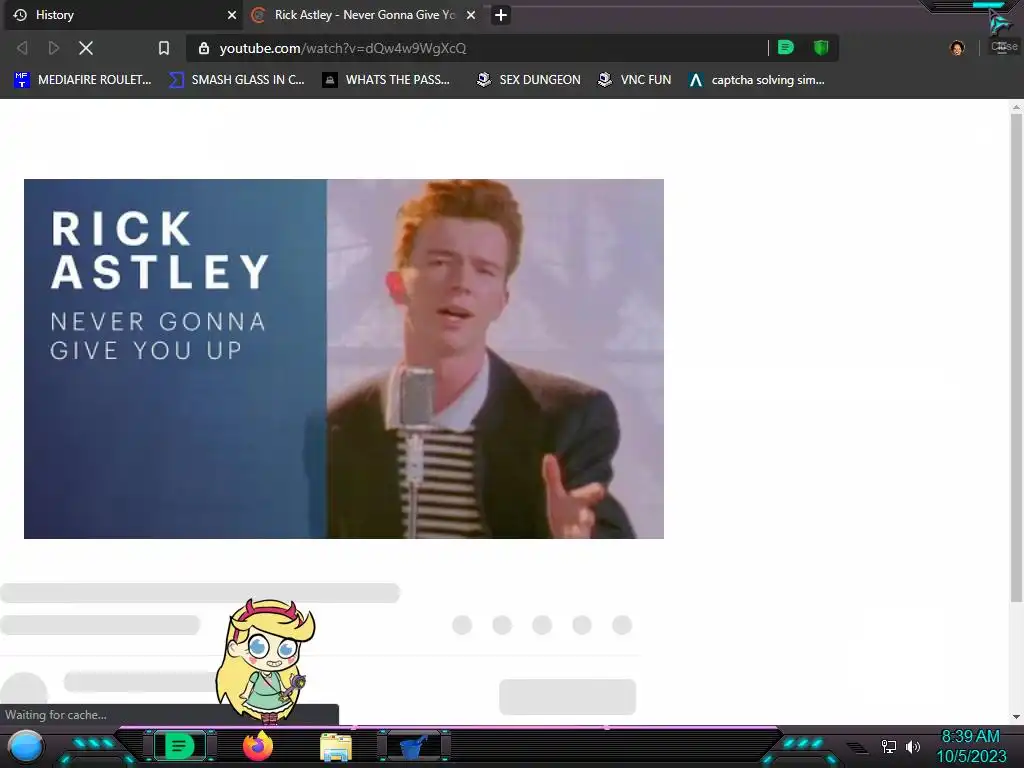The image size is (1024, 768).
Task: Open the profile avatar in the toolbar
Action: (957, 48)
